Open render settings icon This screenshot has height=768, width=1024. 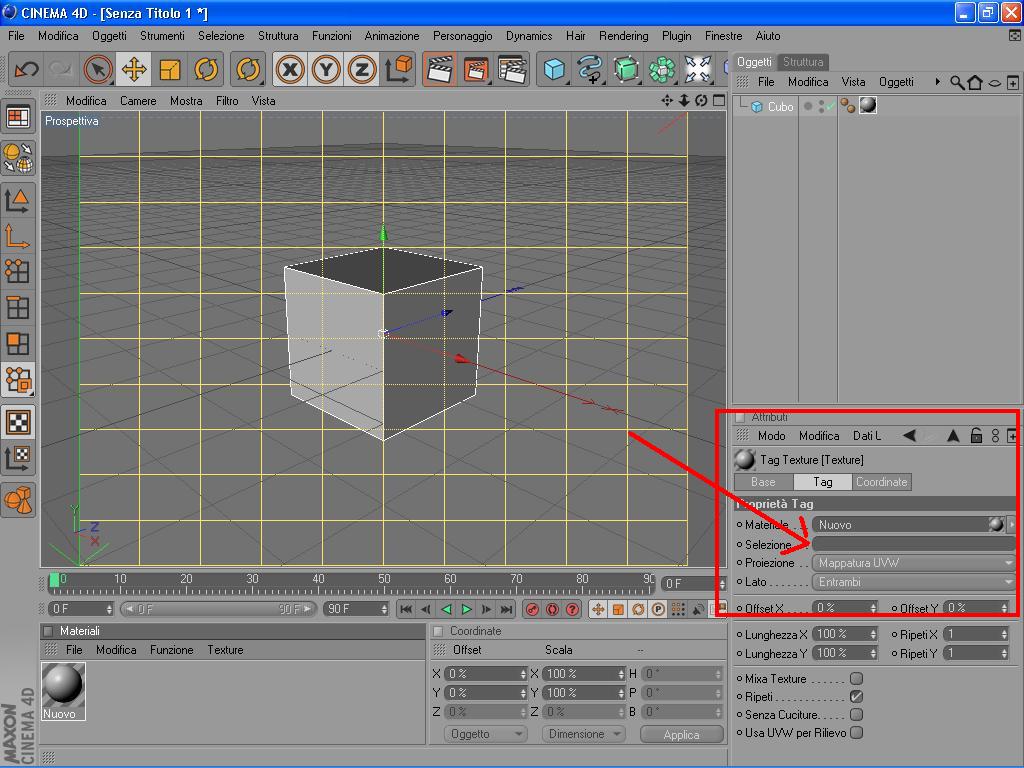[512, 69]
